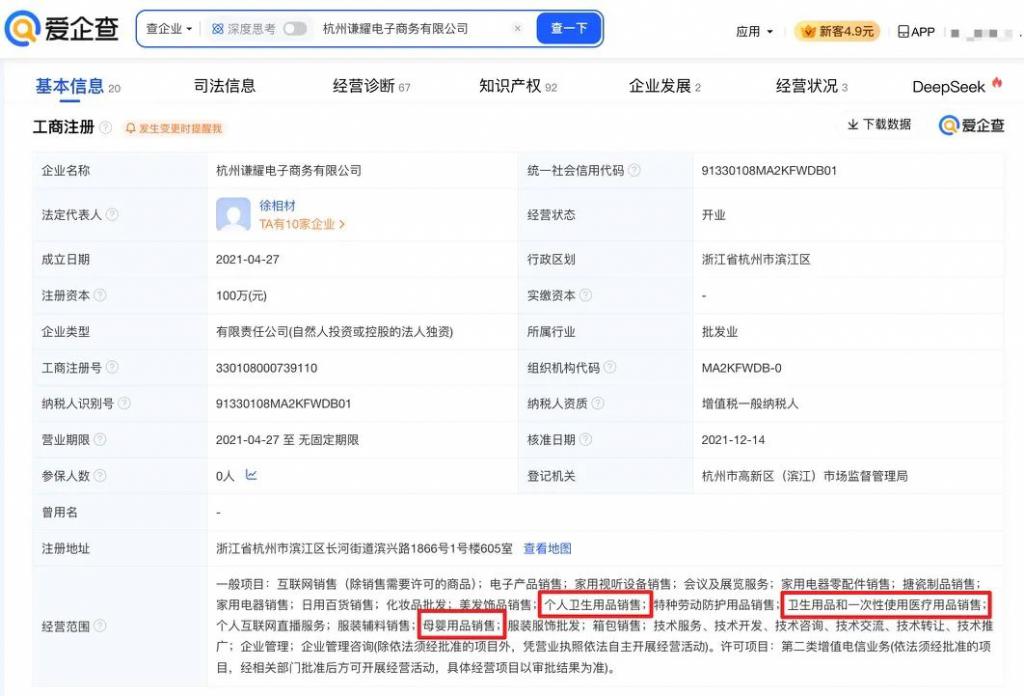Click the 下载数据 button
Screen dimensions: 1024x696
pyautogui.click(x=879, y=124)
